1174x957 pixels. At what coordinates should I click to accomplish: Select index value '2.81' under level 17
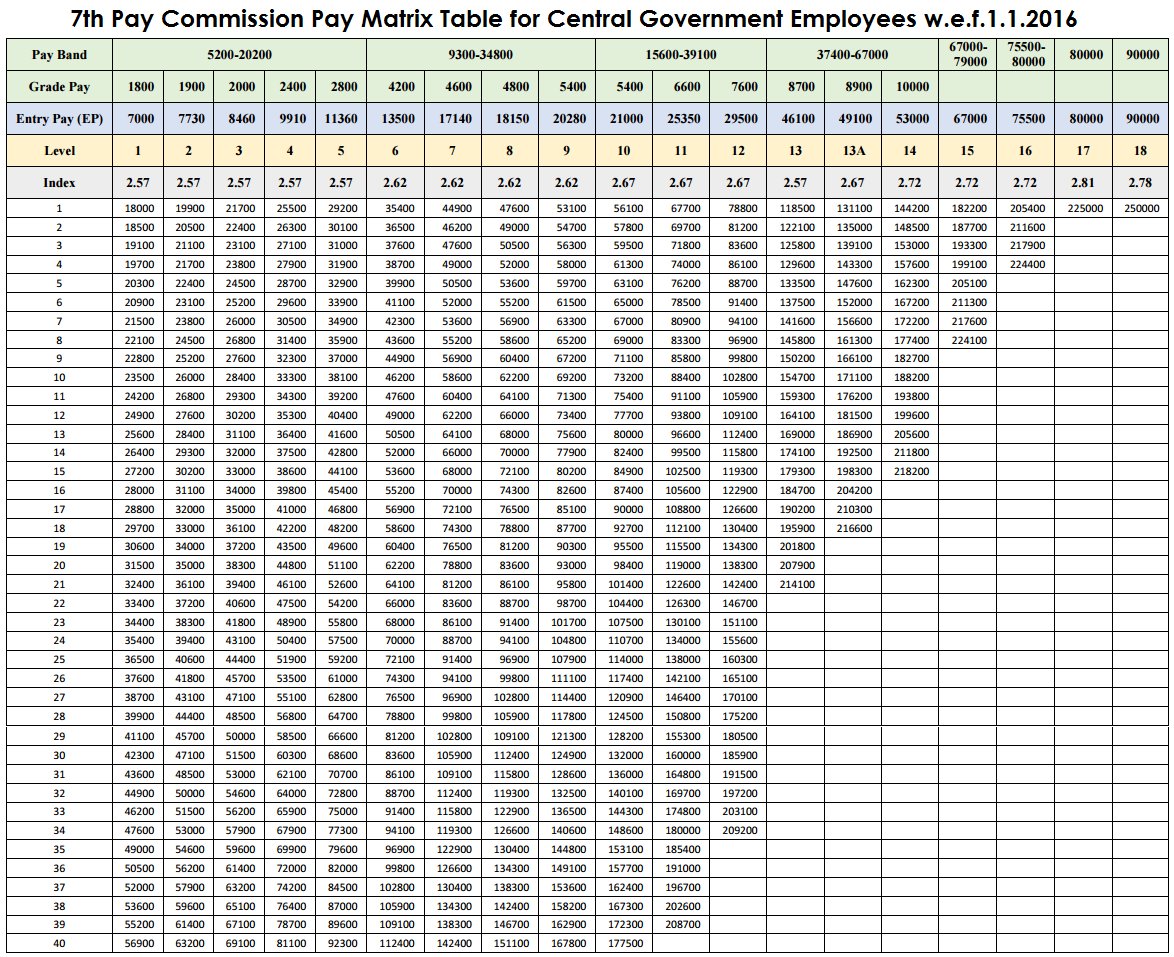coord(1083,183)
